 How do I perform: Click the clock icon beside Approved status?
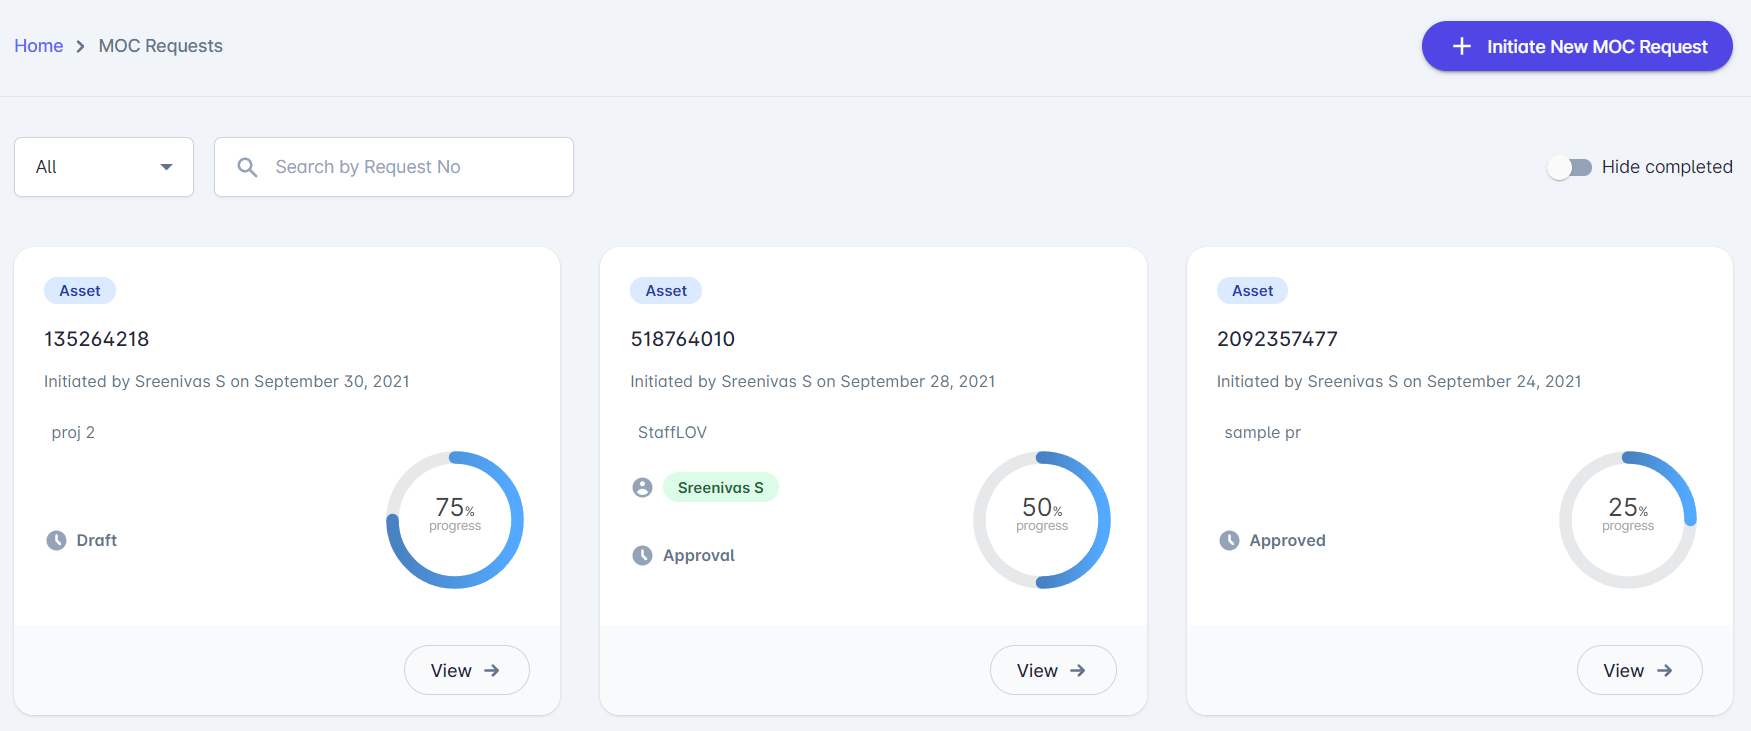(1229, 540)
